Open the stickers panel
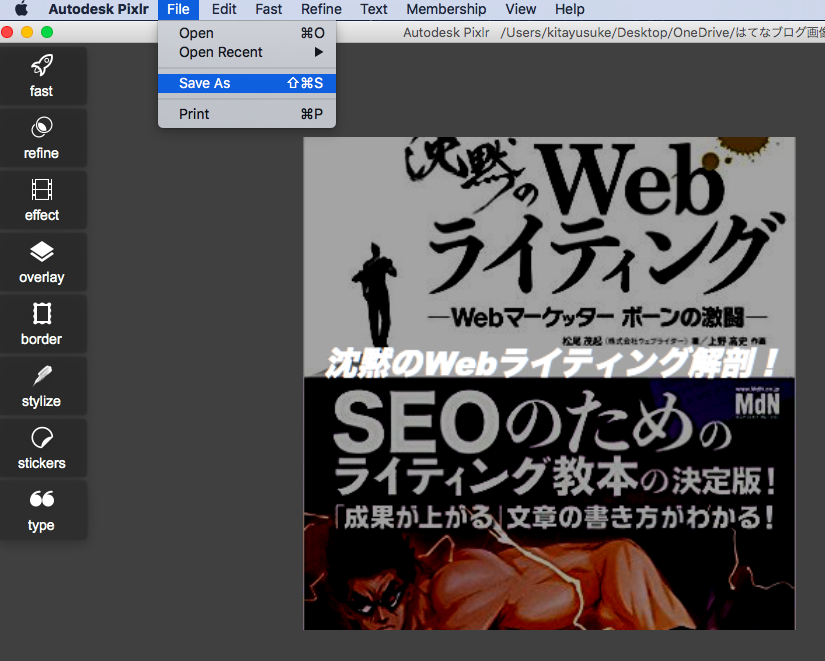Viewport: 825px width, 661px height. click(x=42, y=448)
